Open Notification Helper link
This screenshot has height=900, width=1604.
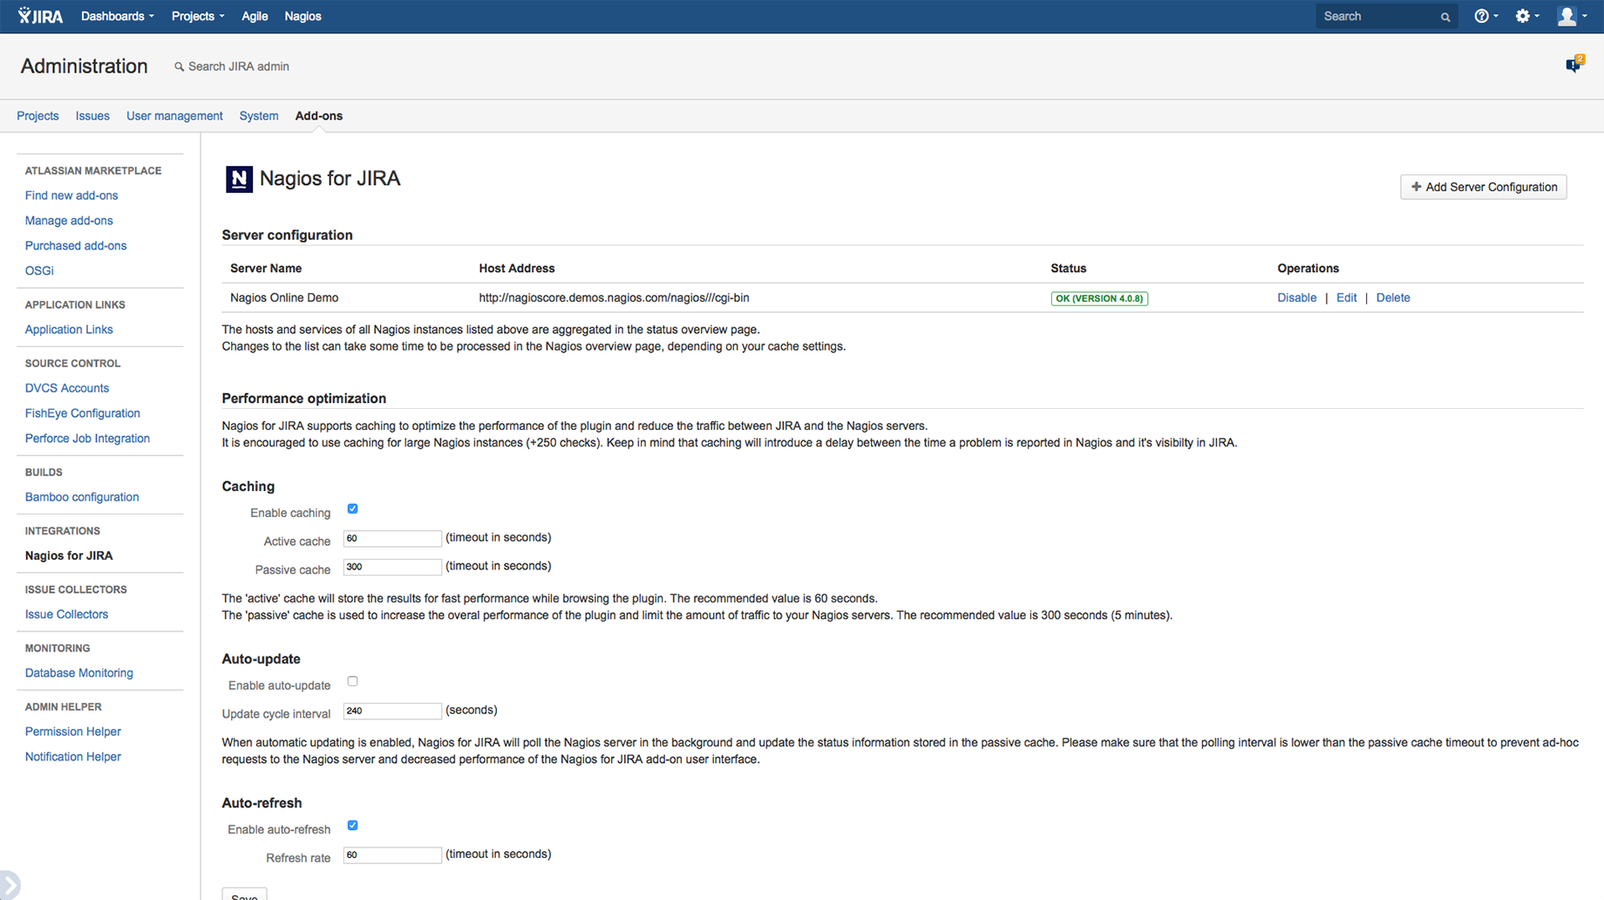click(x=73, y=757)
